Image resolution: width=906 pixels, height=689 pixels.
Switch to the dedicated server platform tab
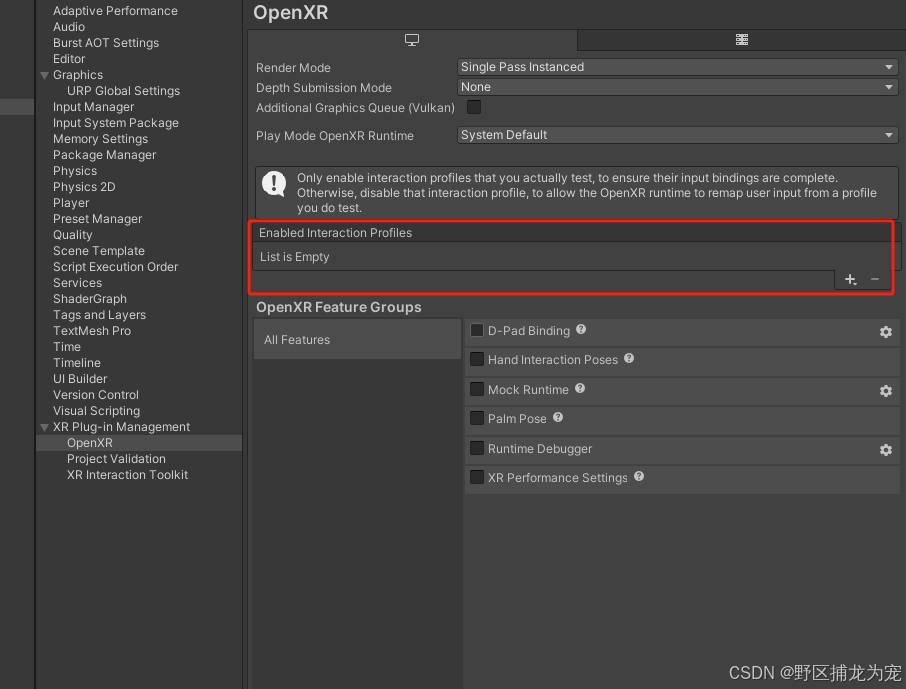tap(742, 40)
